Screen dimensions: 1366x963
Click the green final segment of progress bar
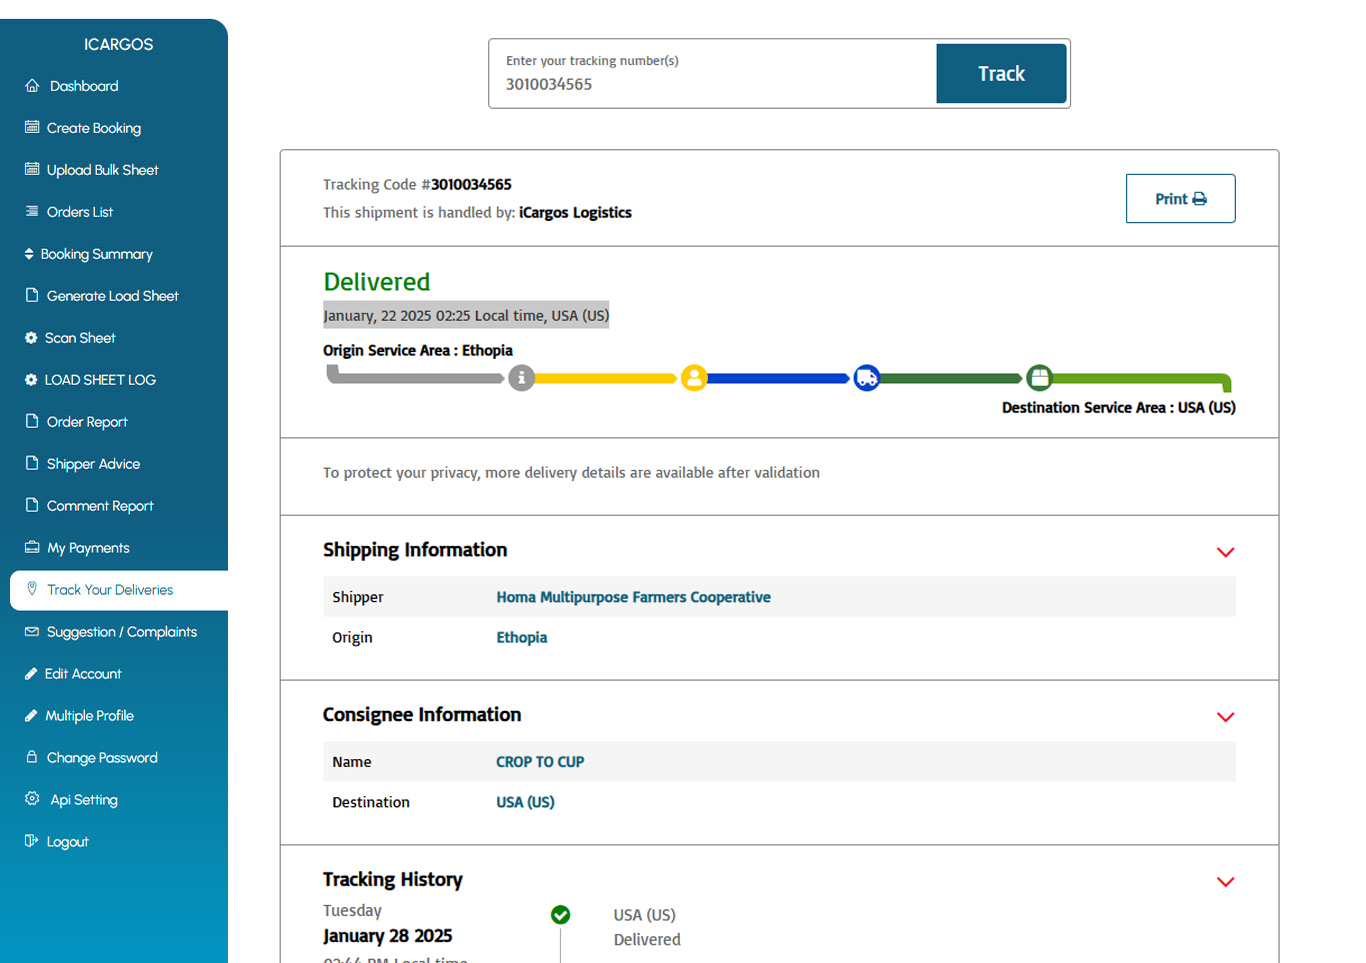(1140, 379)
